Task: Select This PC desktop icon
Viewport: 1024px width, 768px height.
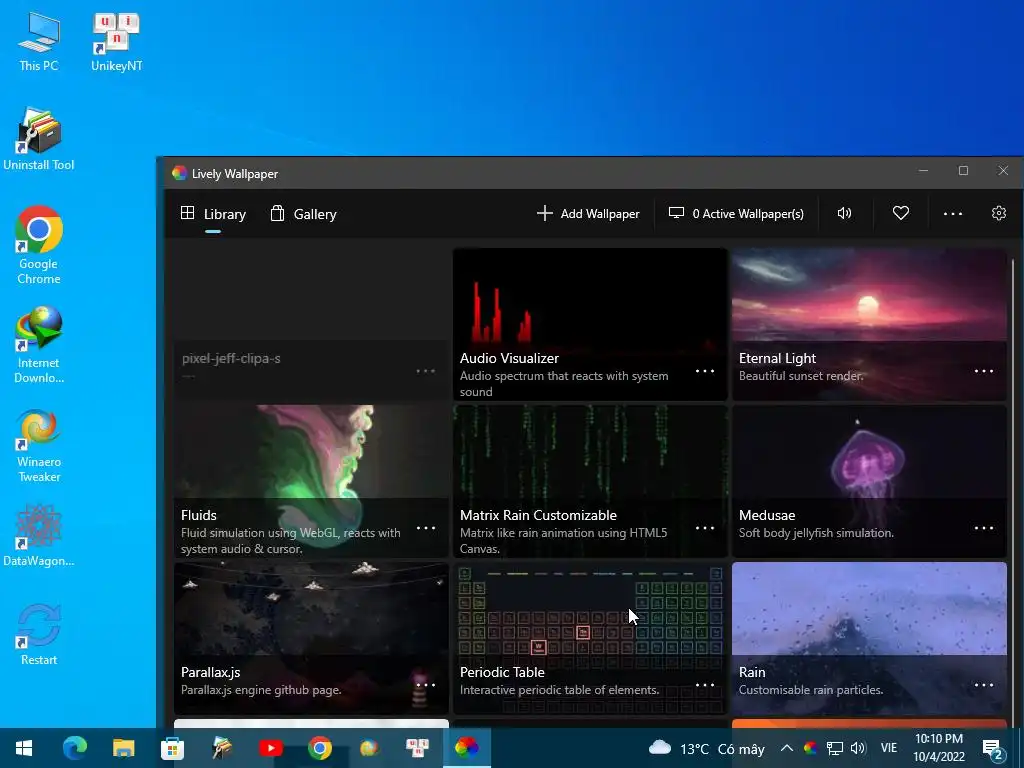Action: [39, 42]
